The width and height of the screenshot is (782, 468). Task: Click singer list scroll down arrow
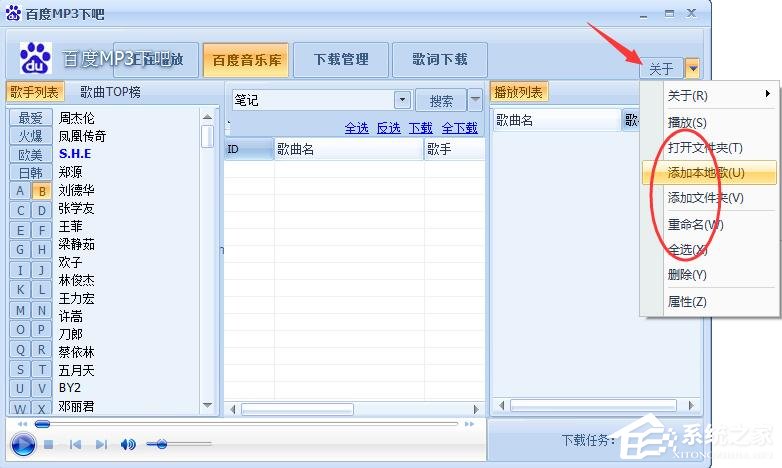click(x=207, y=405)
